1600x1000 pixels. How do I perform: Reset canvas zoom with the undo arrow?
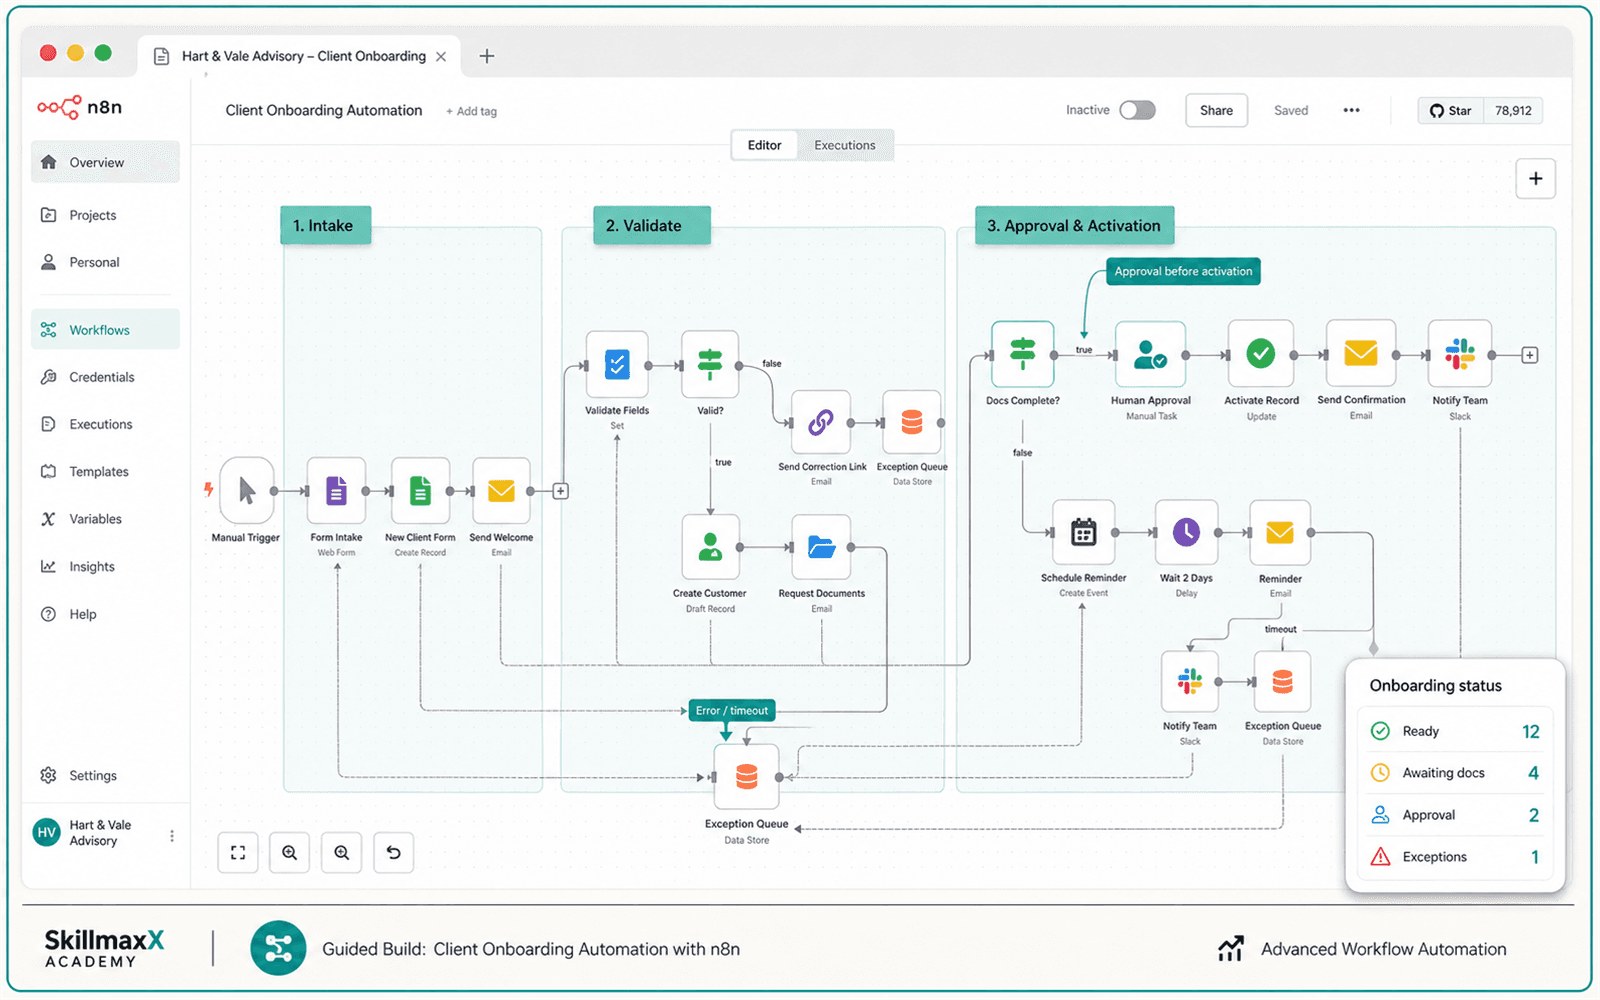coord(394,853)
